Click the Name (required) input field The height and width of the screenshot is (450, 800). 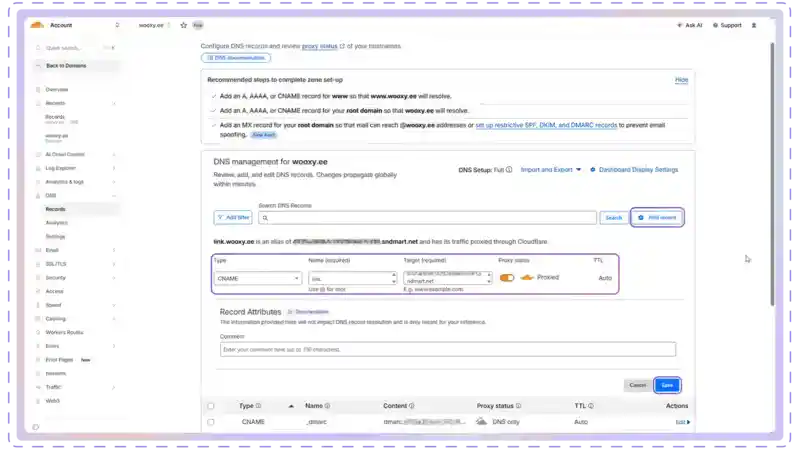point(352,279)
